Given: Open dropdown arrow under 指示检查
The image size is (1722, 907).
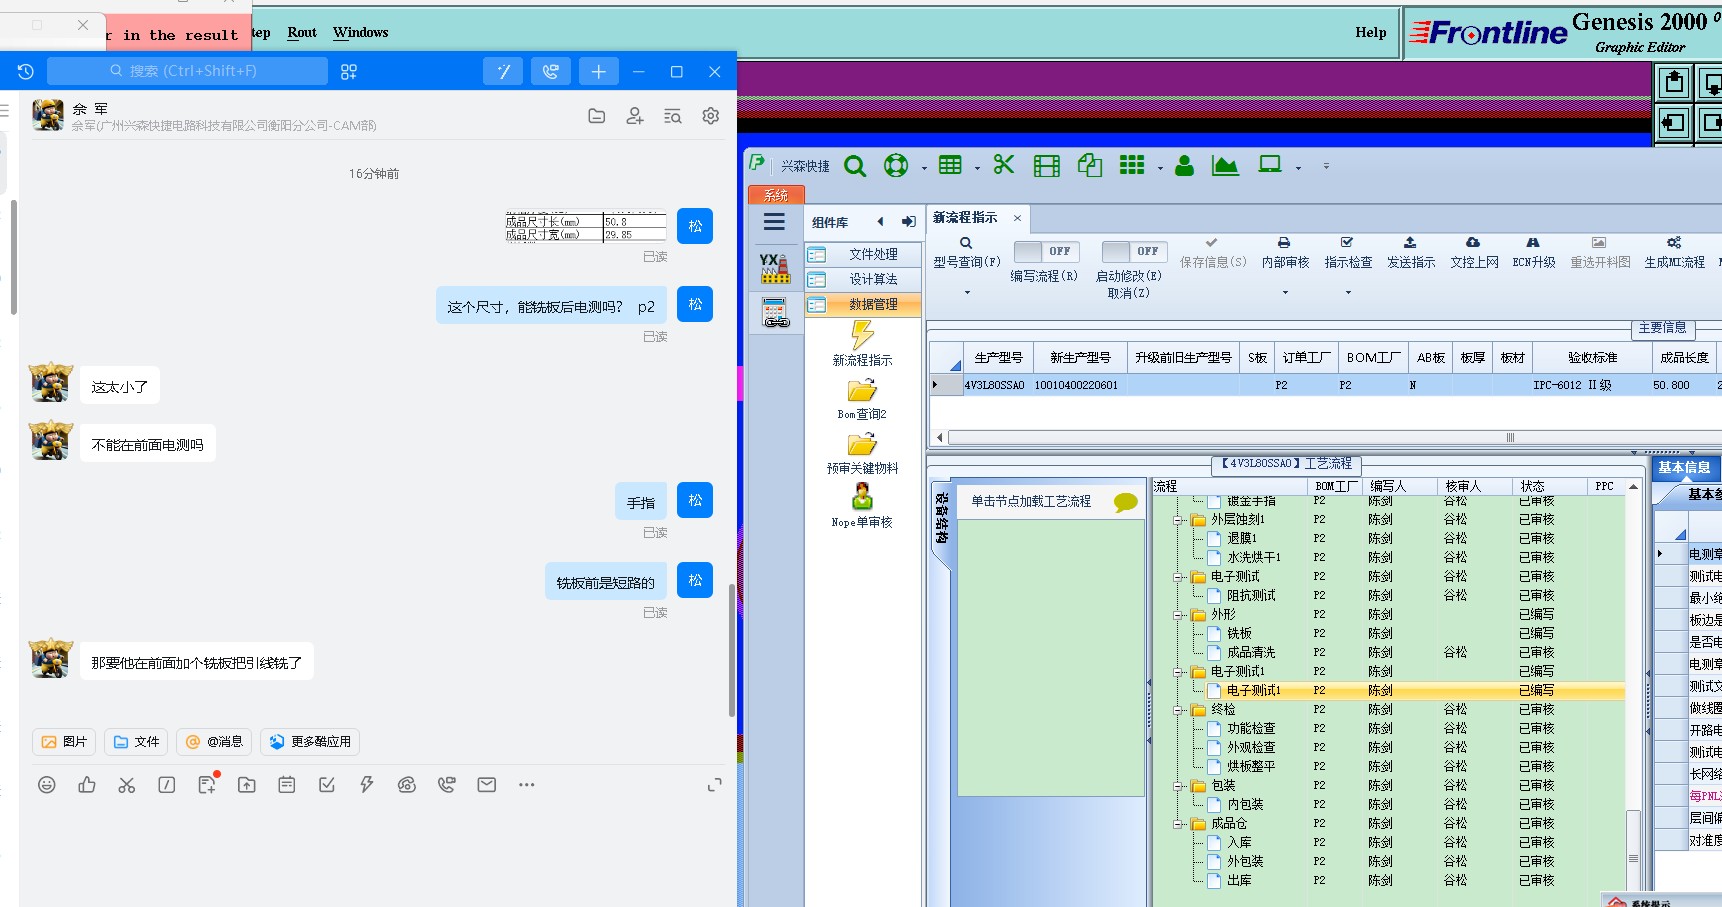Looking at the screenshot, I should coord(1348,293).
